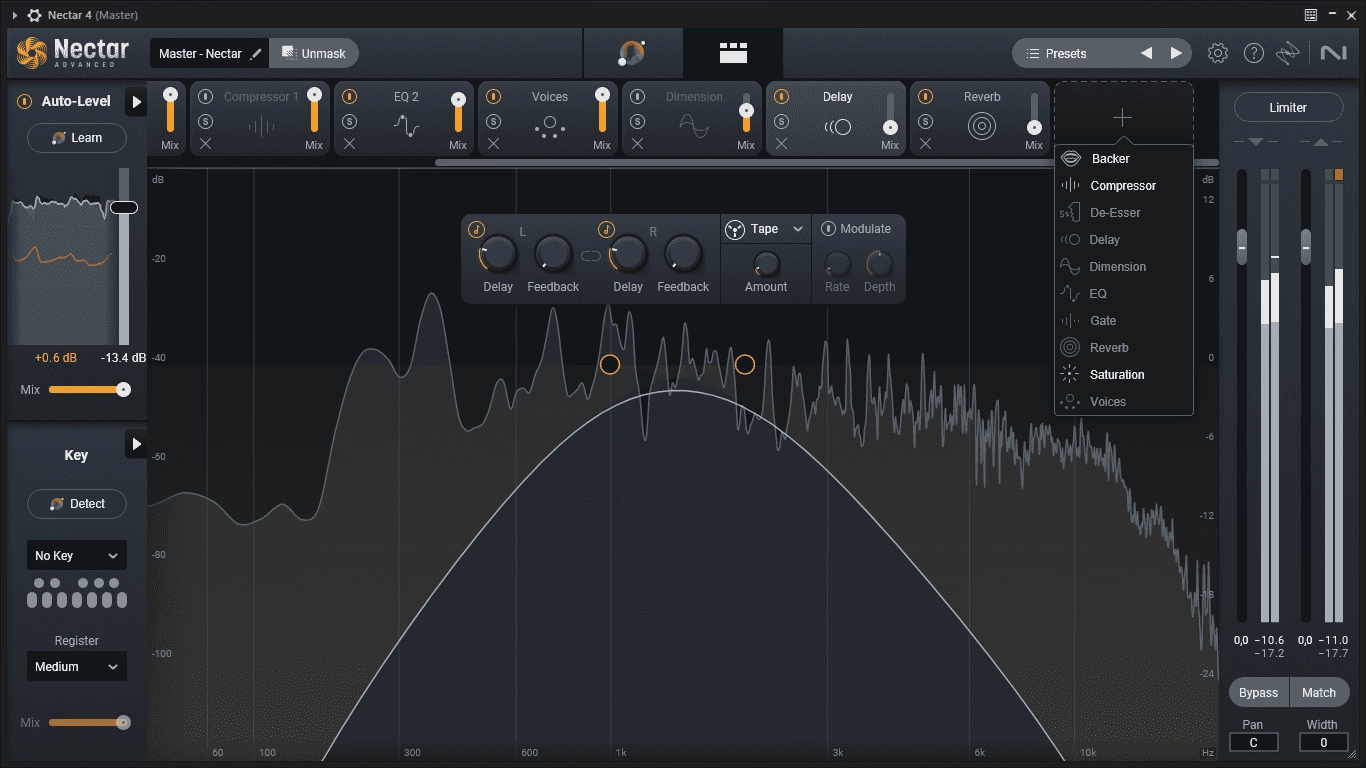Select the Delay module icon

pyautogui.click(x=837, y=127)
